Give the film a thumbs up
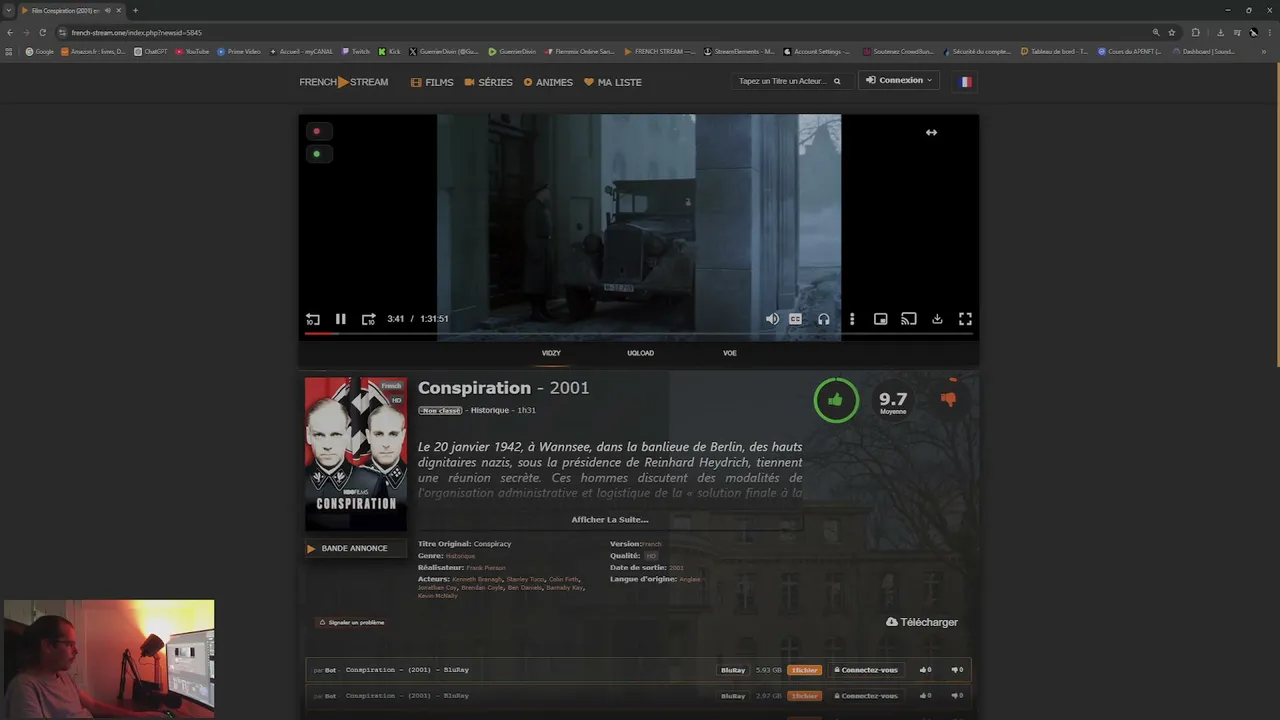Screen dimensions: 1280x720 836,400
